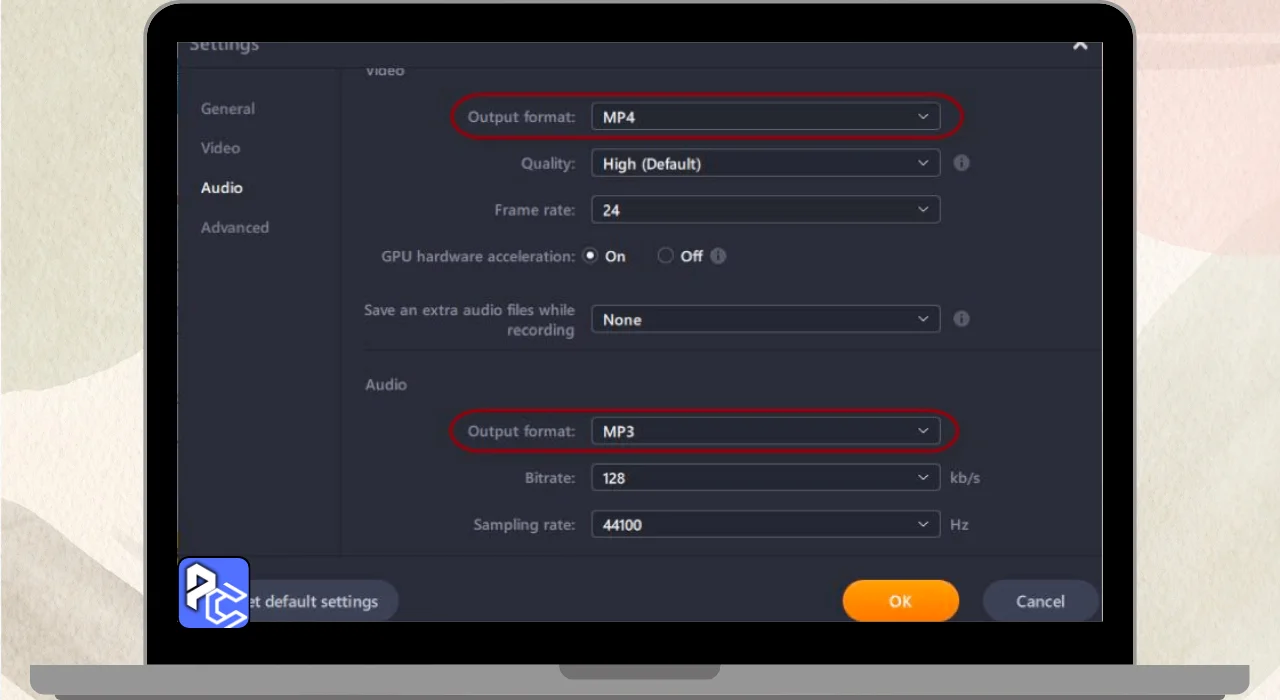Go to the Advanced settings tab

coord(234,227)
